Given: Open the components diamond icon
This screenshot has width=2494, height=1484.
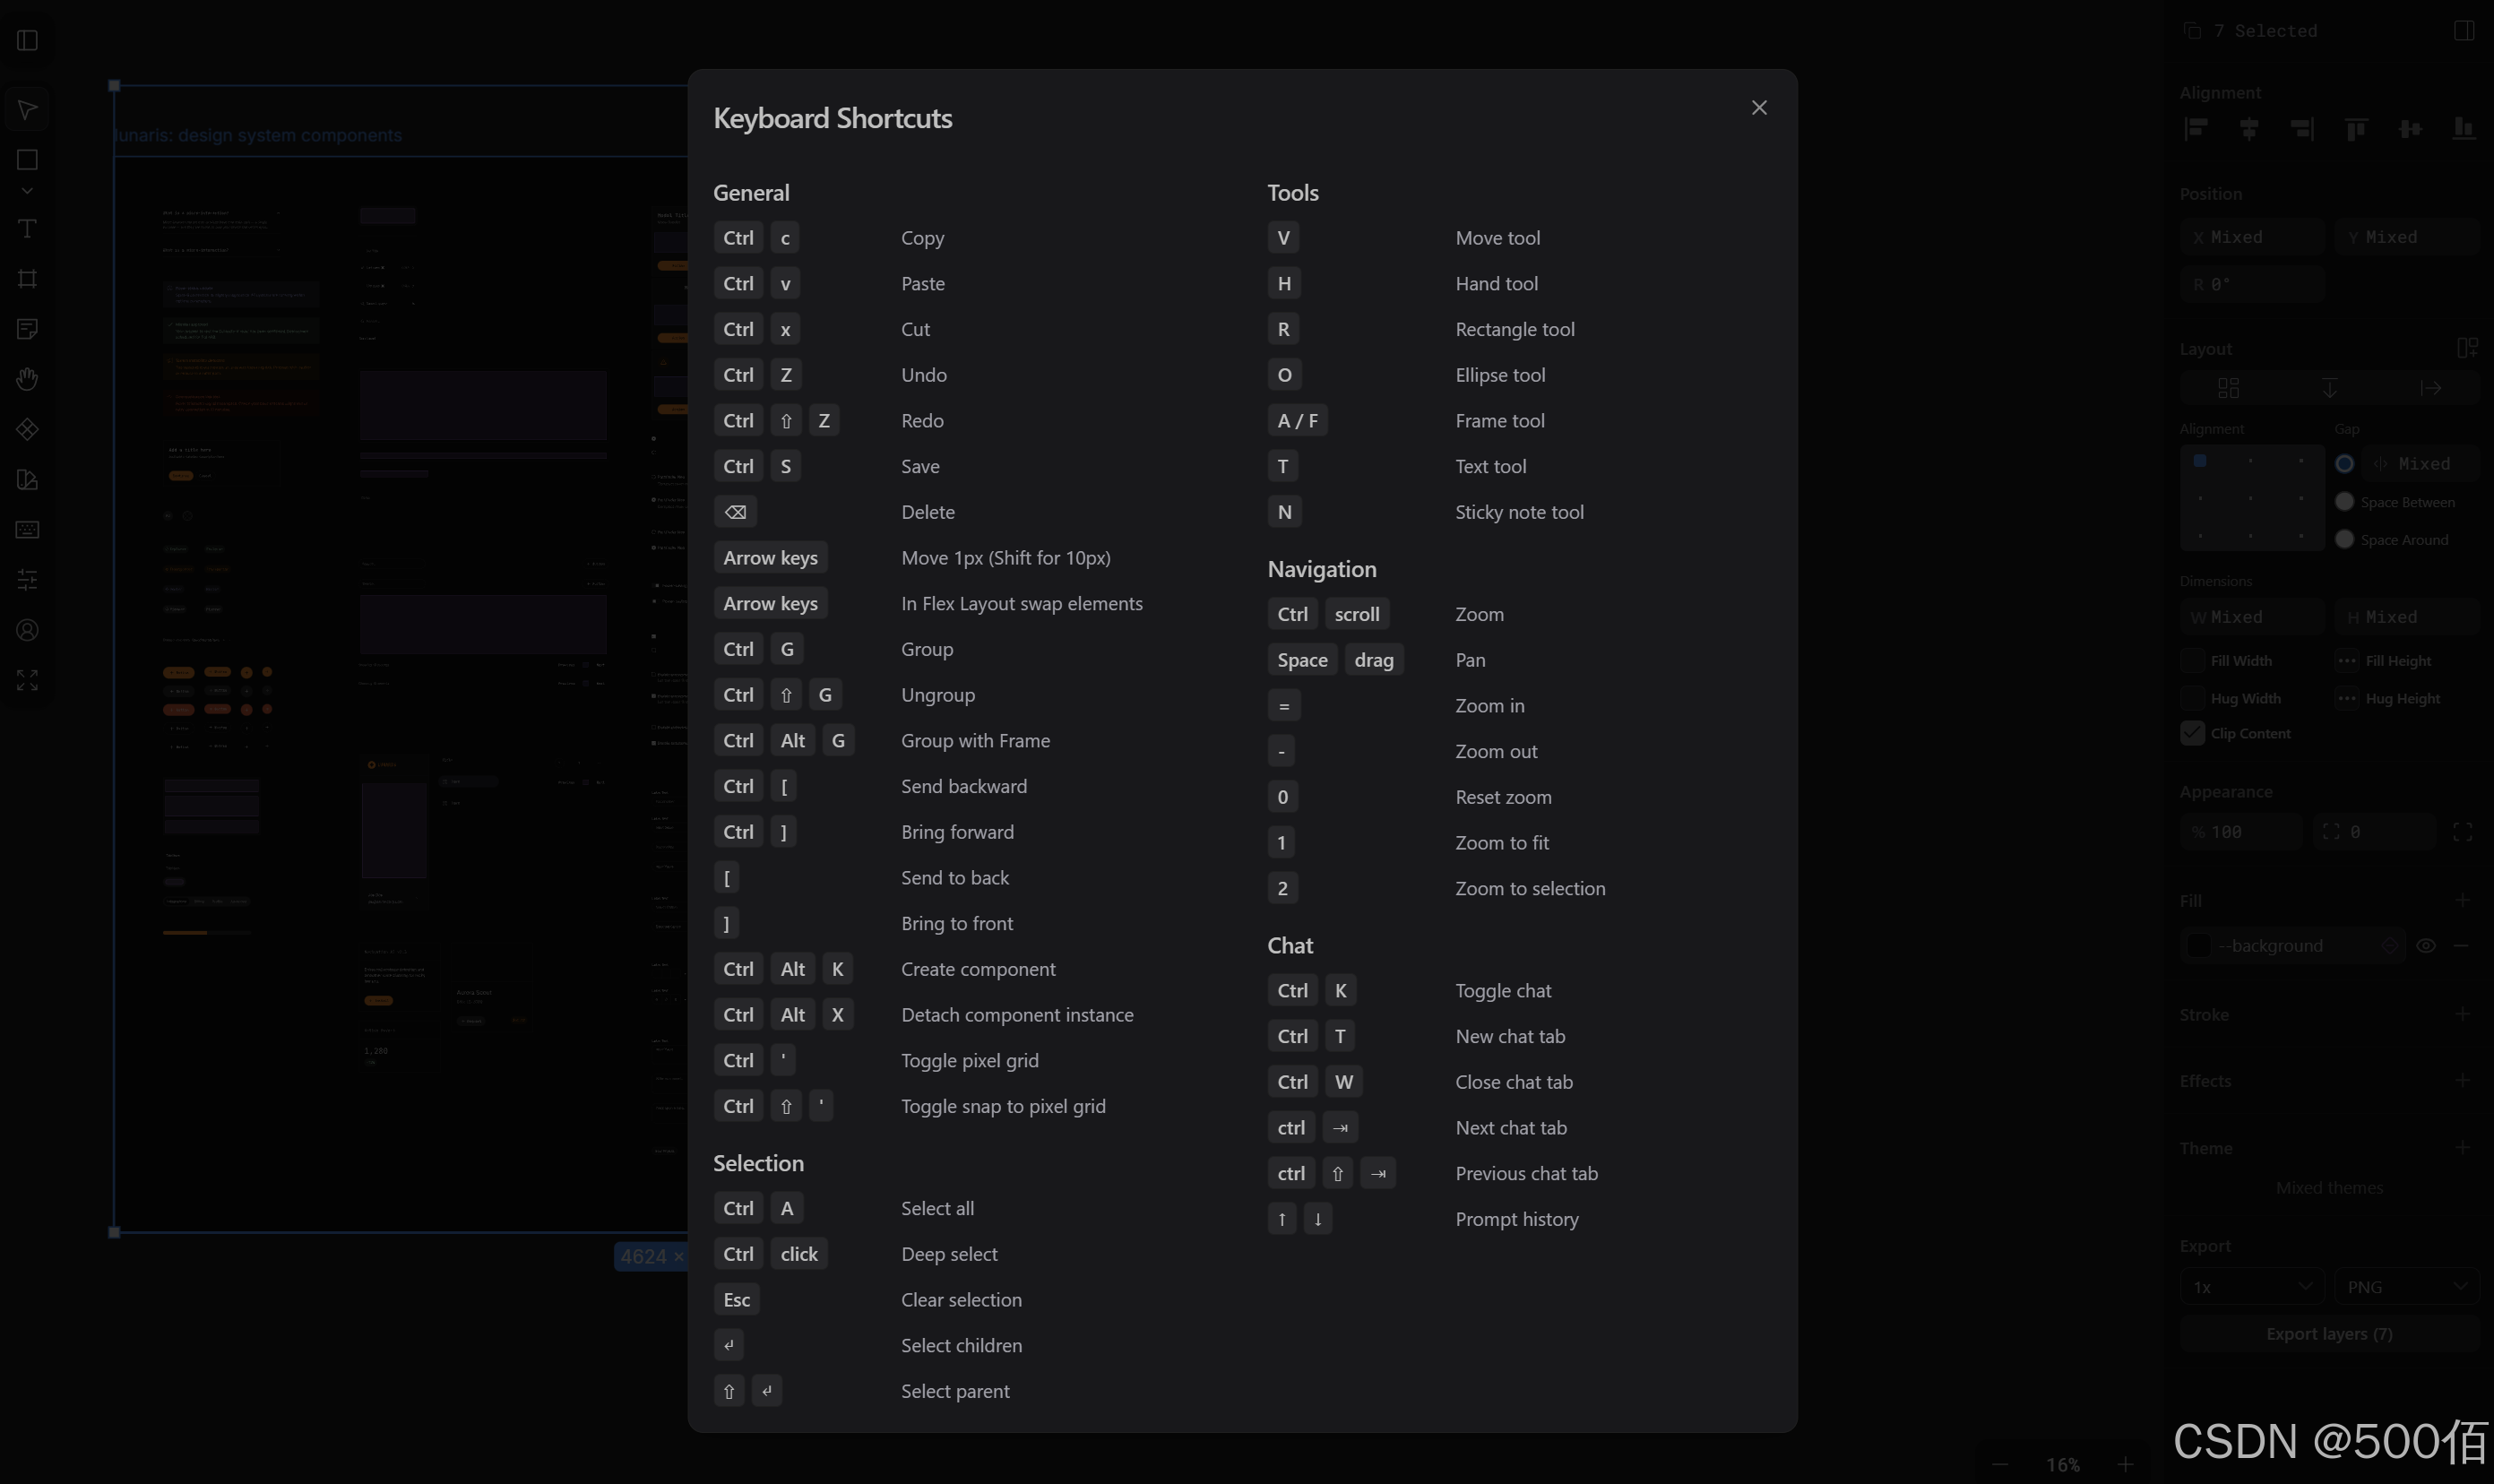Looking at the screenshot, I should pos(28,430).
